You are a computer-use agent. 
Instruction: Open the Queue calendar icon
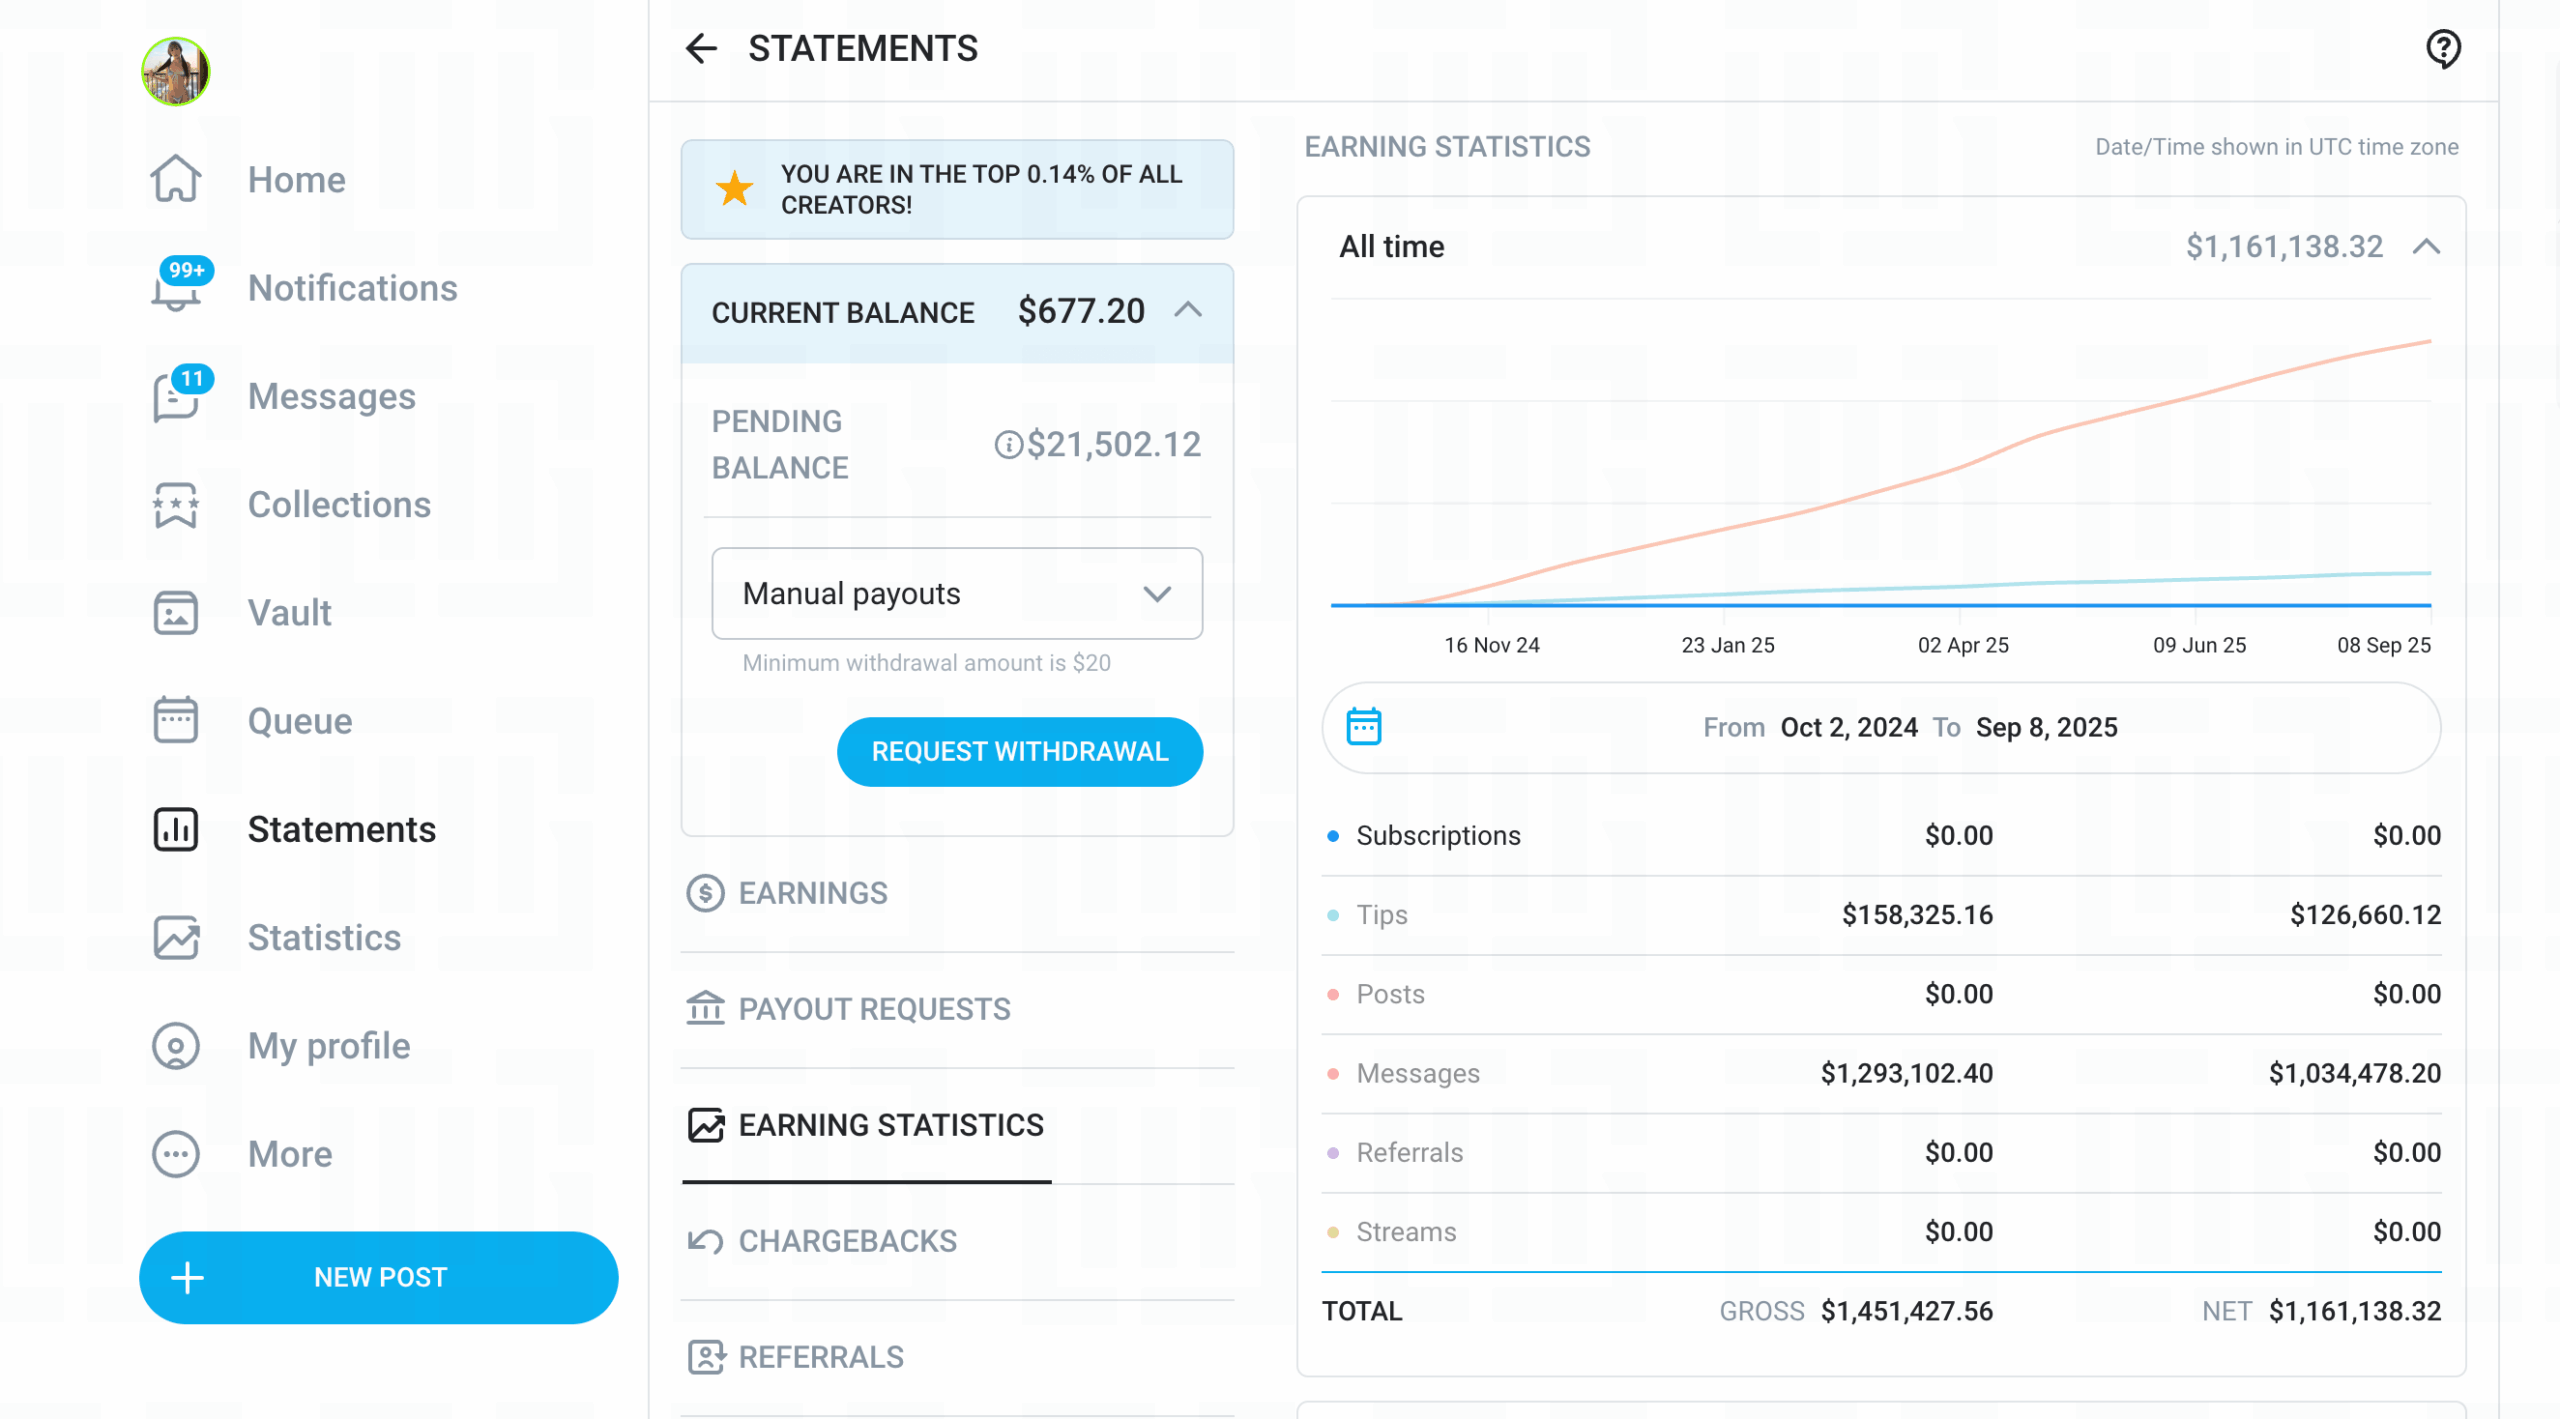pyautogui.click(x=176, y=721)
